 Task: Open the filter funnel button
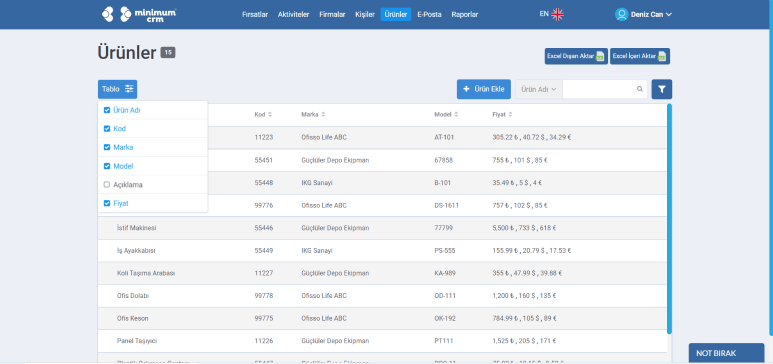[x=662, y=89]
